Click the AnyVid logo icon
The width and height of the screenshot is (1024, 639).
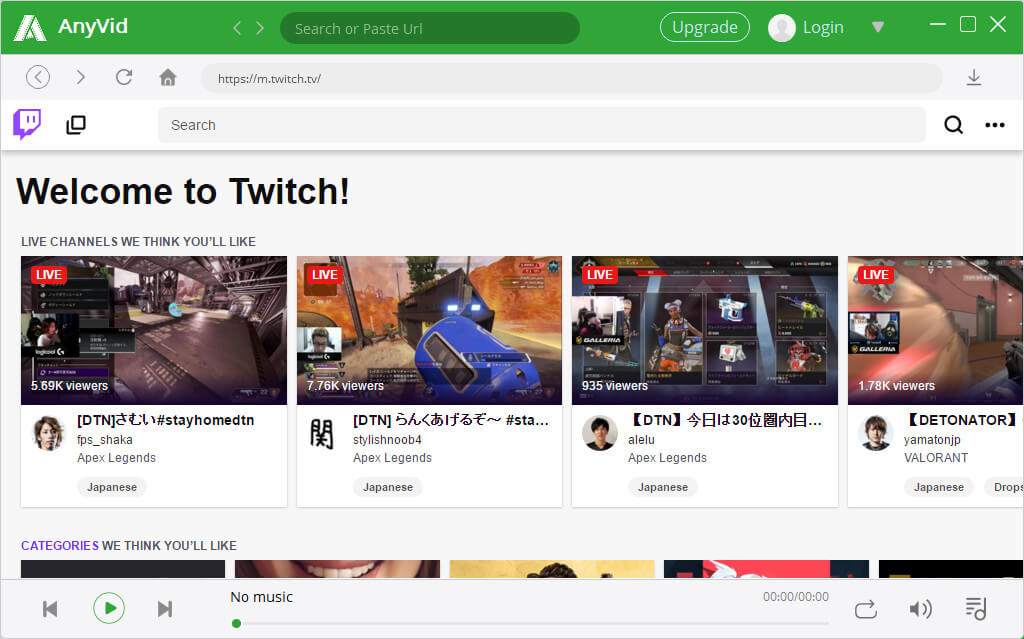tap(29, 28)
